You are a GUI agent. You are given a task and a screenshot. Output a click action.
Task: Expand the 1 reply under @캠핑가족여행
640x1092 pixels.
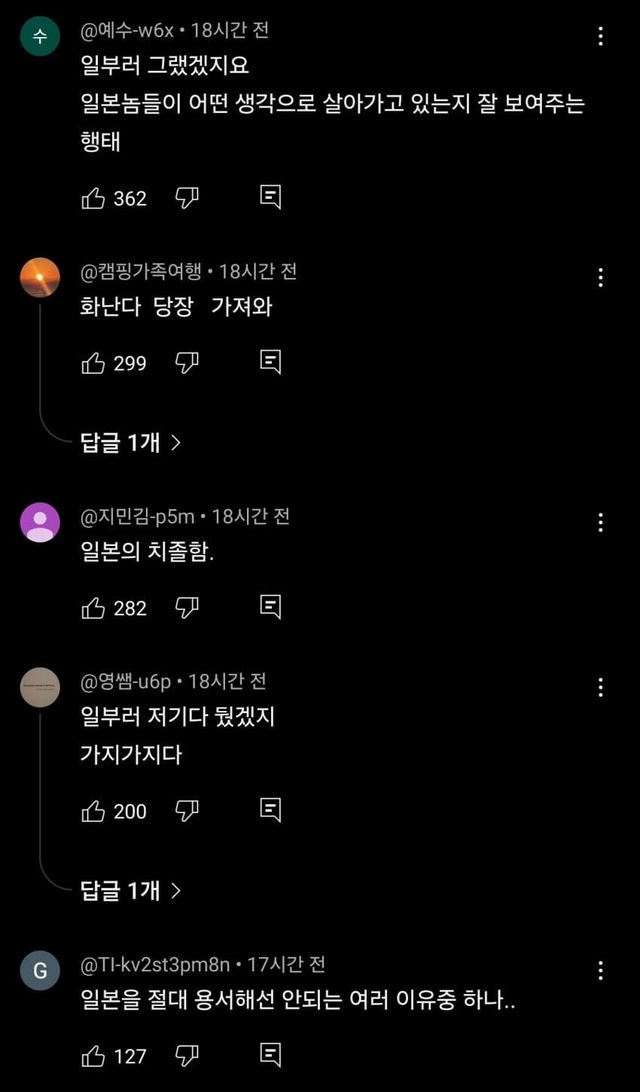(130, 443)
